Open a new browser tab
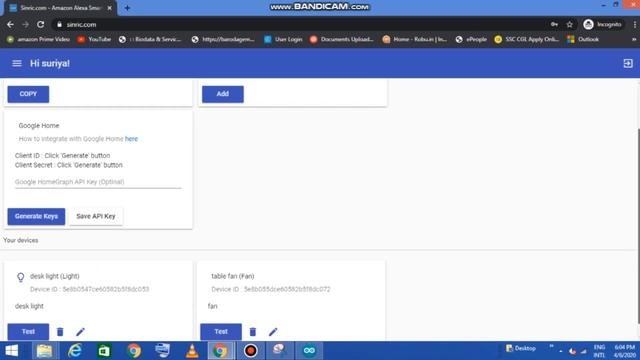 (x=127, y=8)
